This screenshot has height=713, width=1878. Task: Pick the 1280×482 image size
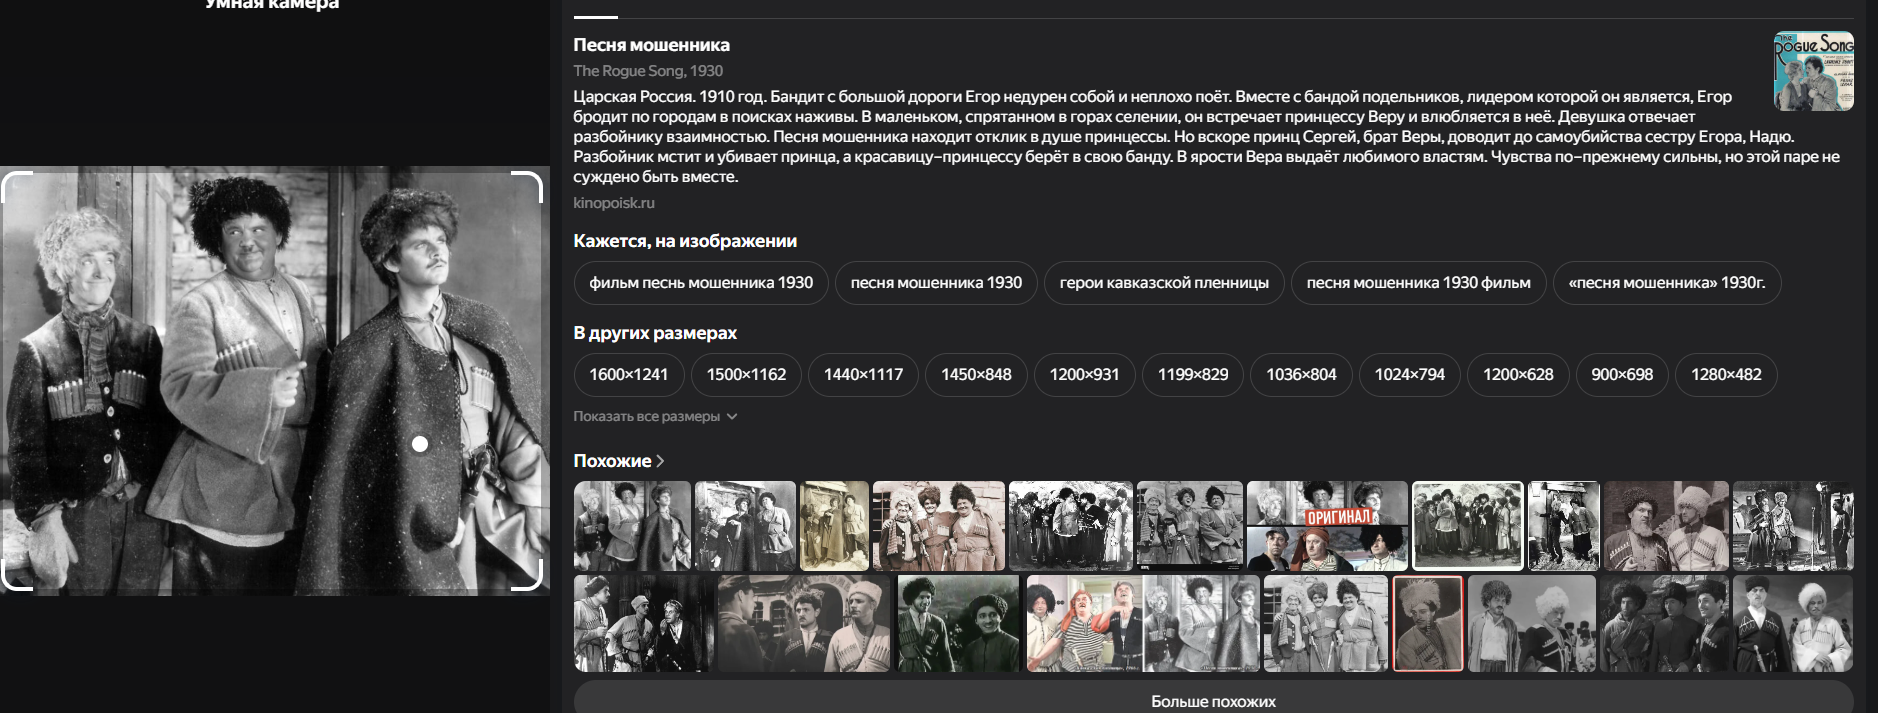(x=1726, y=375)
